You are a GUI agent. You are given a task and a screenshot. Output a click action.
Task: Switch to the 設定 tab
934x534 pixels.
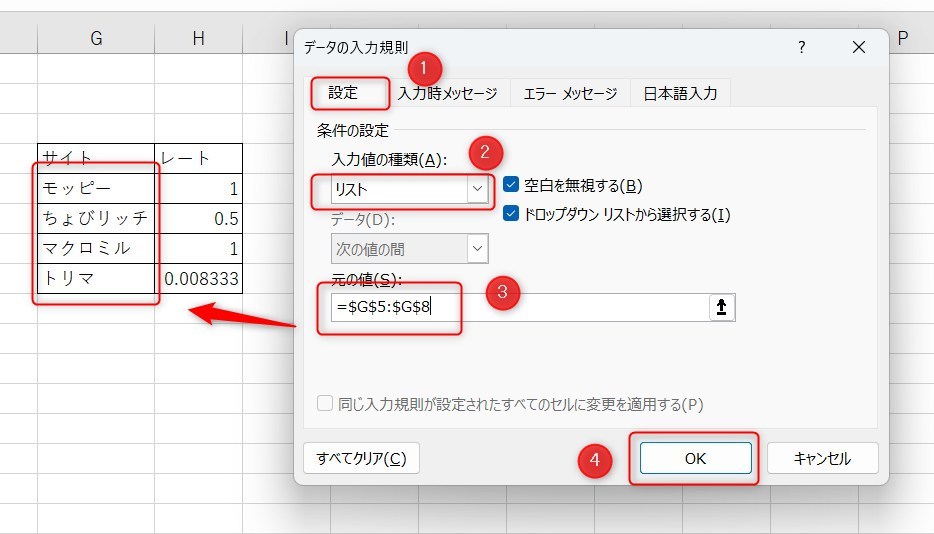tap(343, 93)
